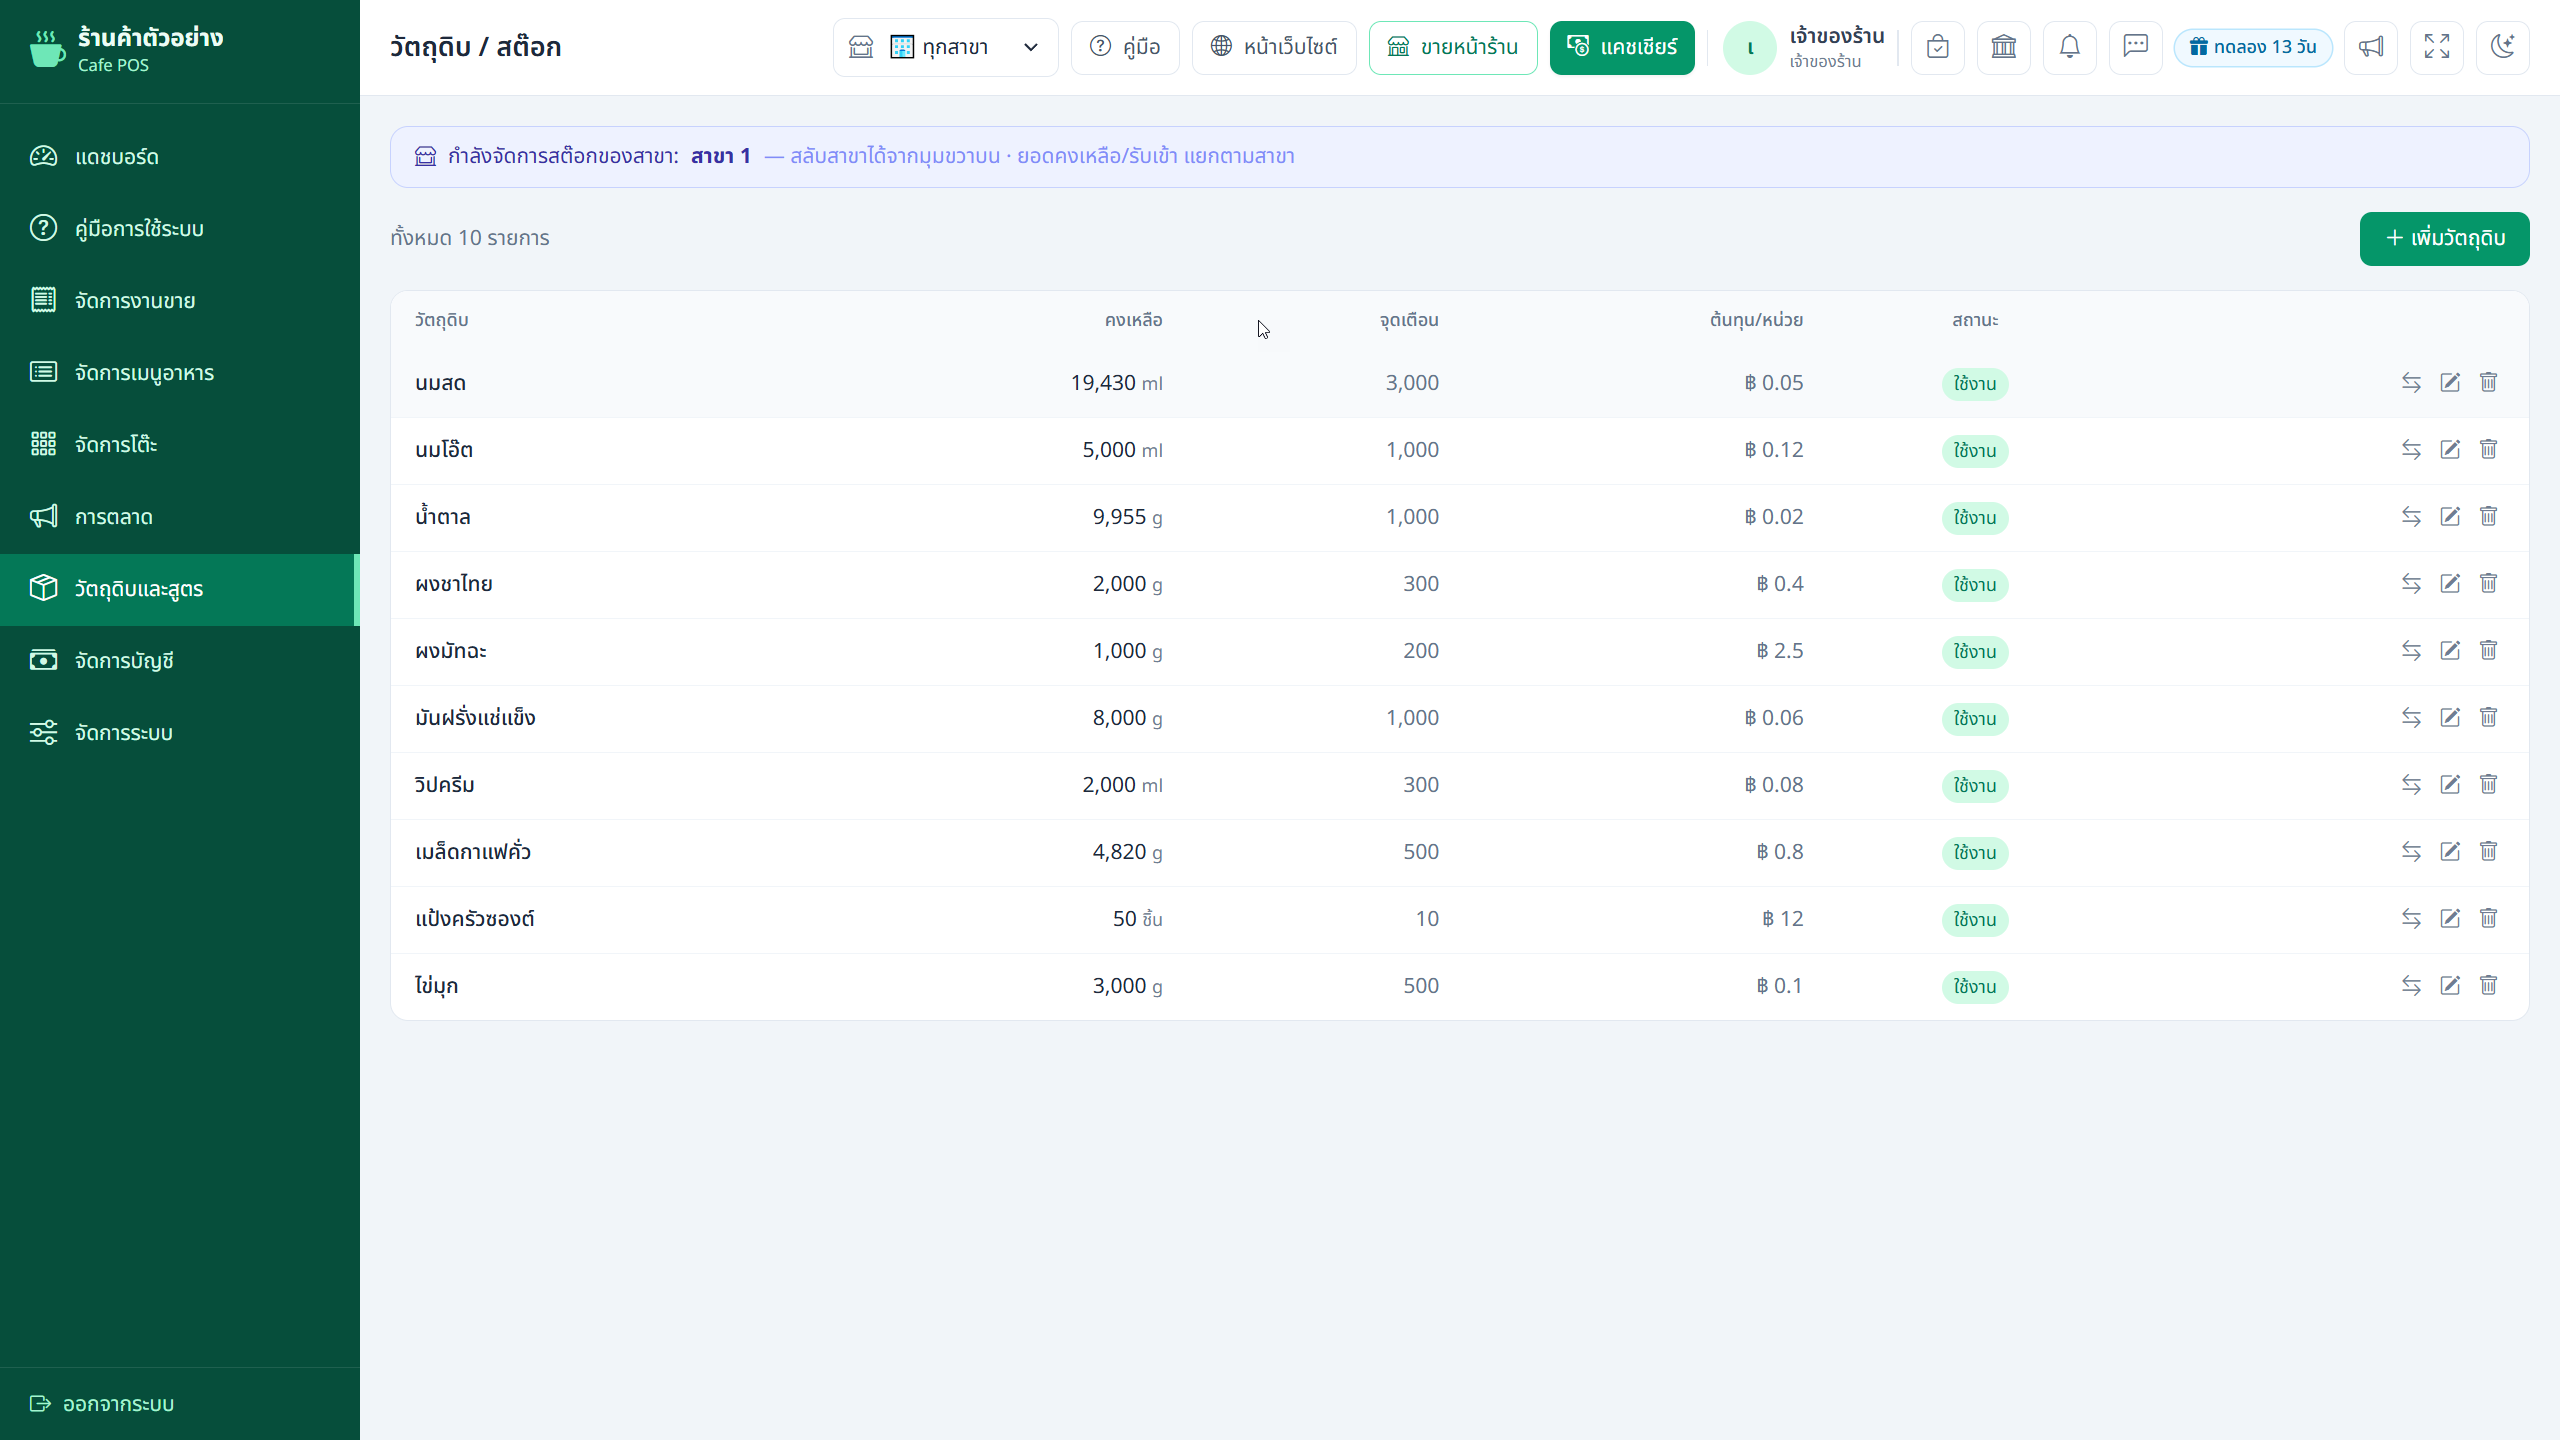2560x1440 pixels.
Task: Click the ใช้งาน status badge for นมสด
Action: pos(1975,384)
